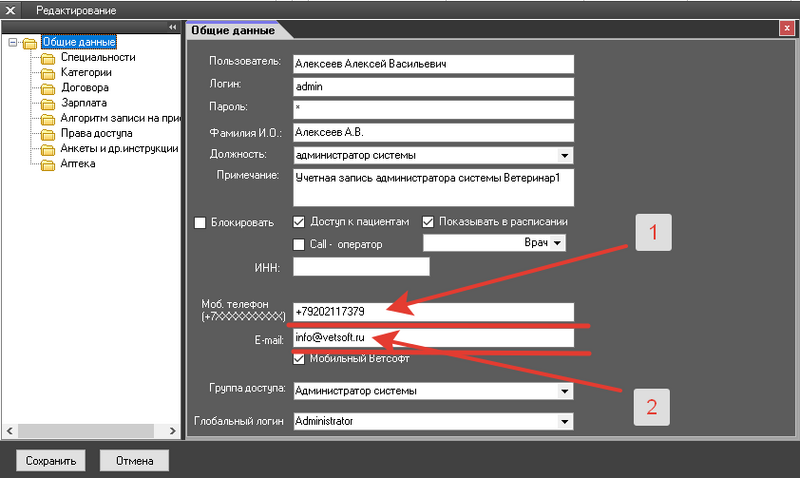Viewport: 800px width, 478px height.
Task: Click the Категории folder icon
Action: [48, 73]
